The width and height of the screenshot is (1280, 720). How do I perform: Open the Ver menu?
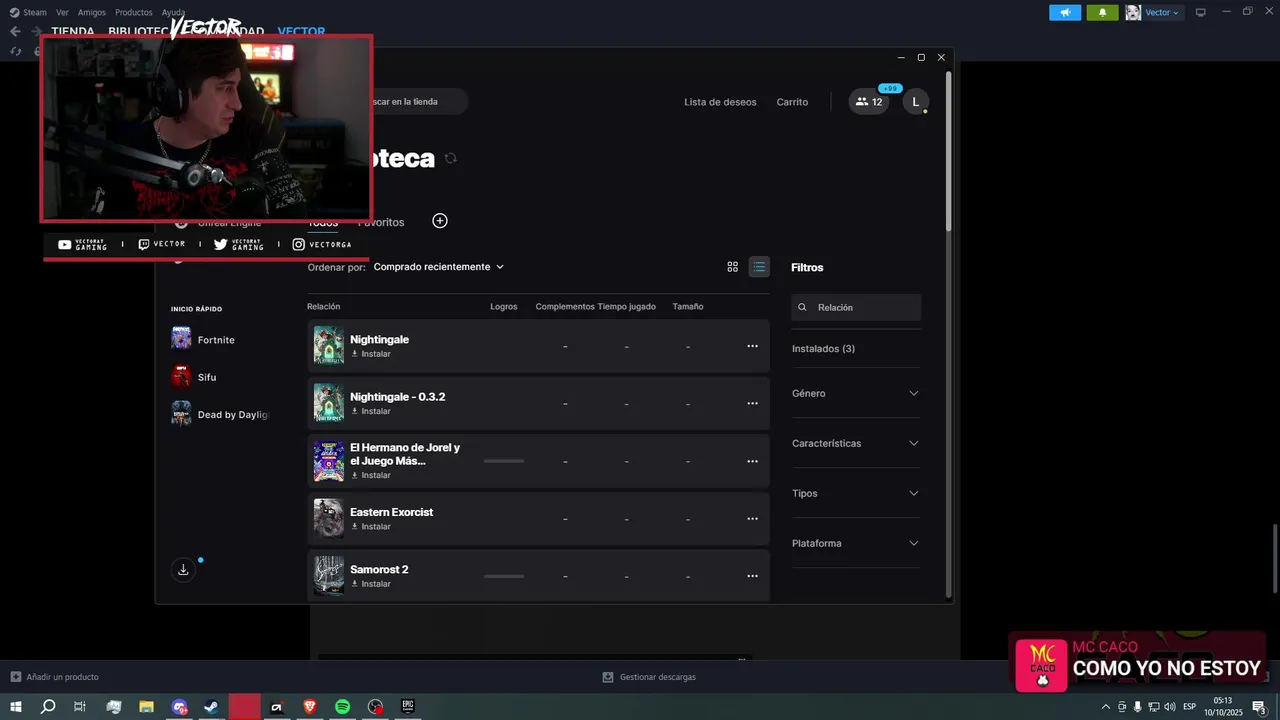click(62, 12)
